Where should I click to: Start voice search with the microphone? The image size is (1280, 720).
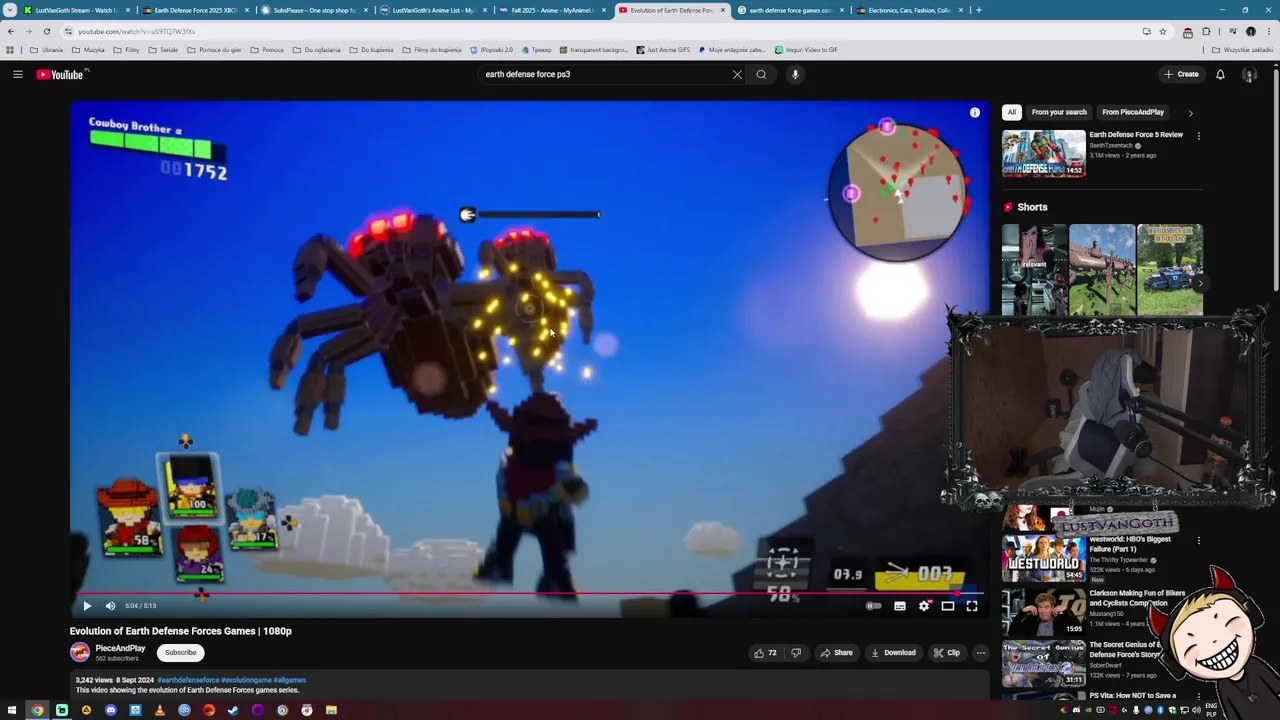click(x=795, y=74)
